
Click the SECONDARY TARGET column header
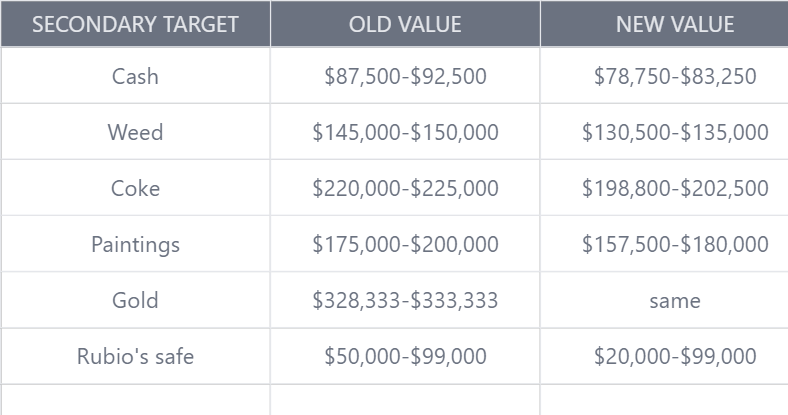pyautogui.click(x=135, y=24)
